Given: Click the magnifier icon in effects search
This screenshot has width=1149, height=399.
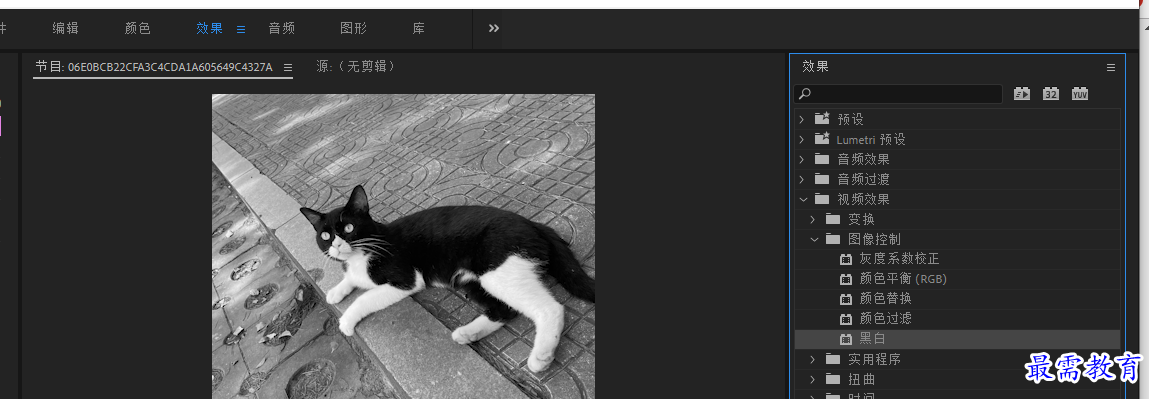Looking at the screenshot, I should coord(805,94).
